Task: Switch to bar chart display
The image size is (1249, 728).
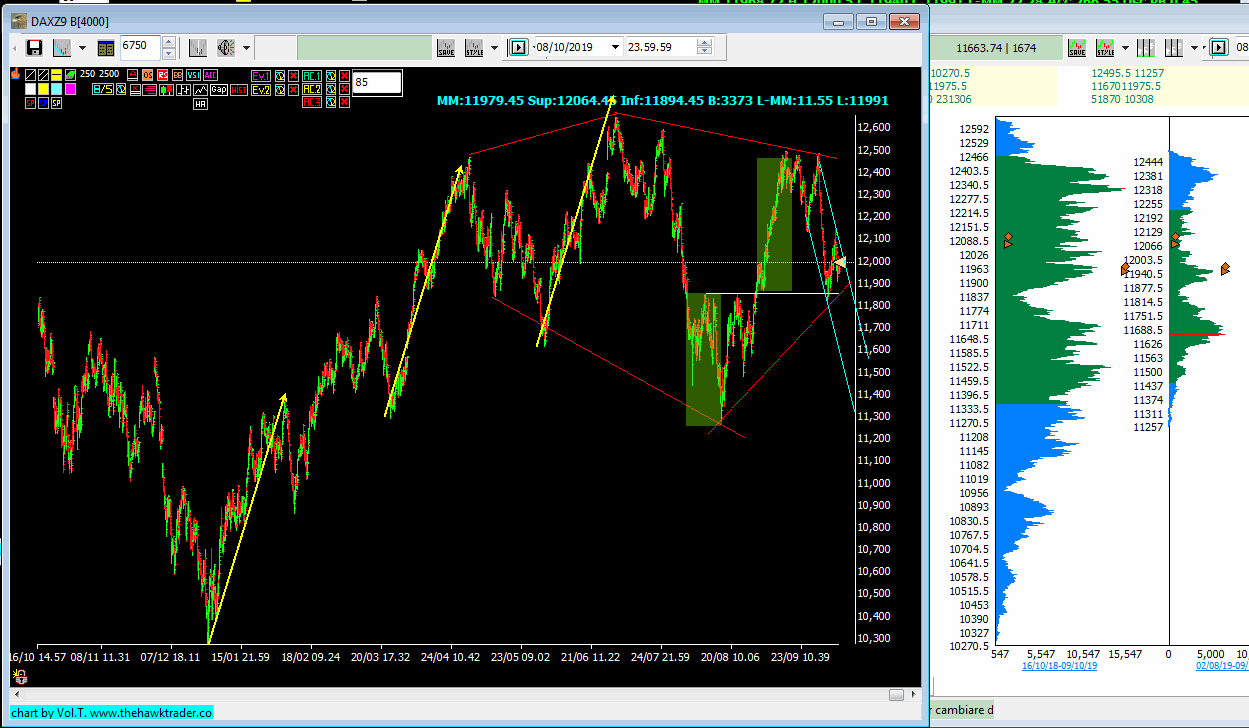Action: 183,90
